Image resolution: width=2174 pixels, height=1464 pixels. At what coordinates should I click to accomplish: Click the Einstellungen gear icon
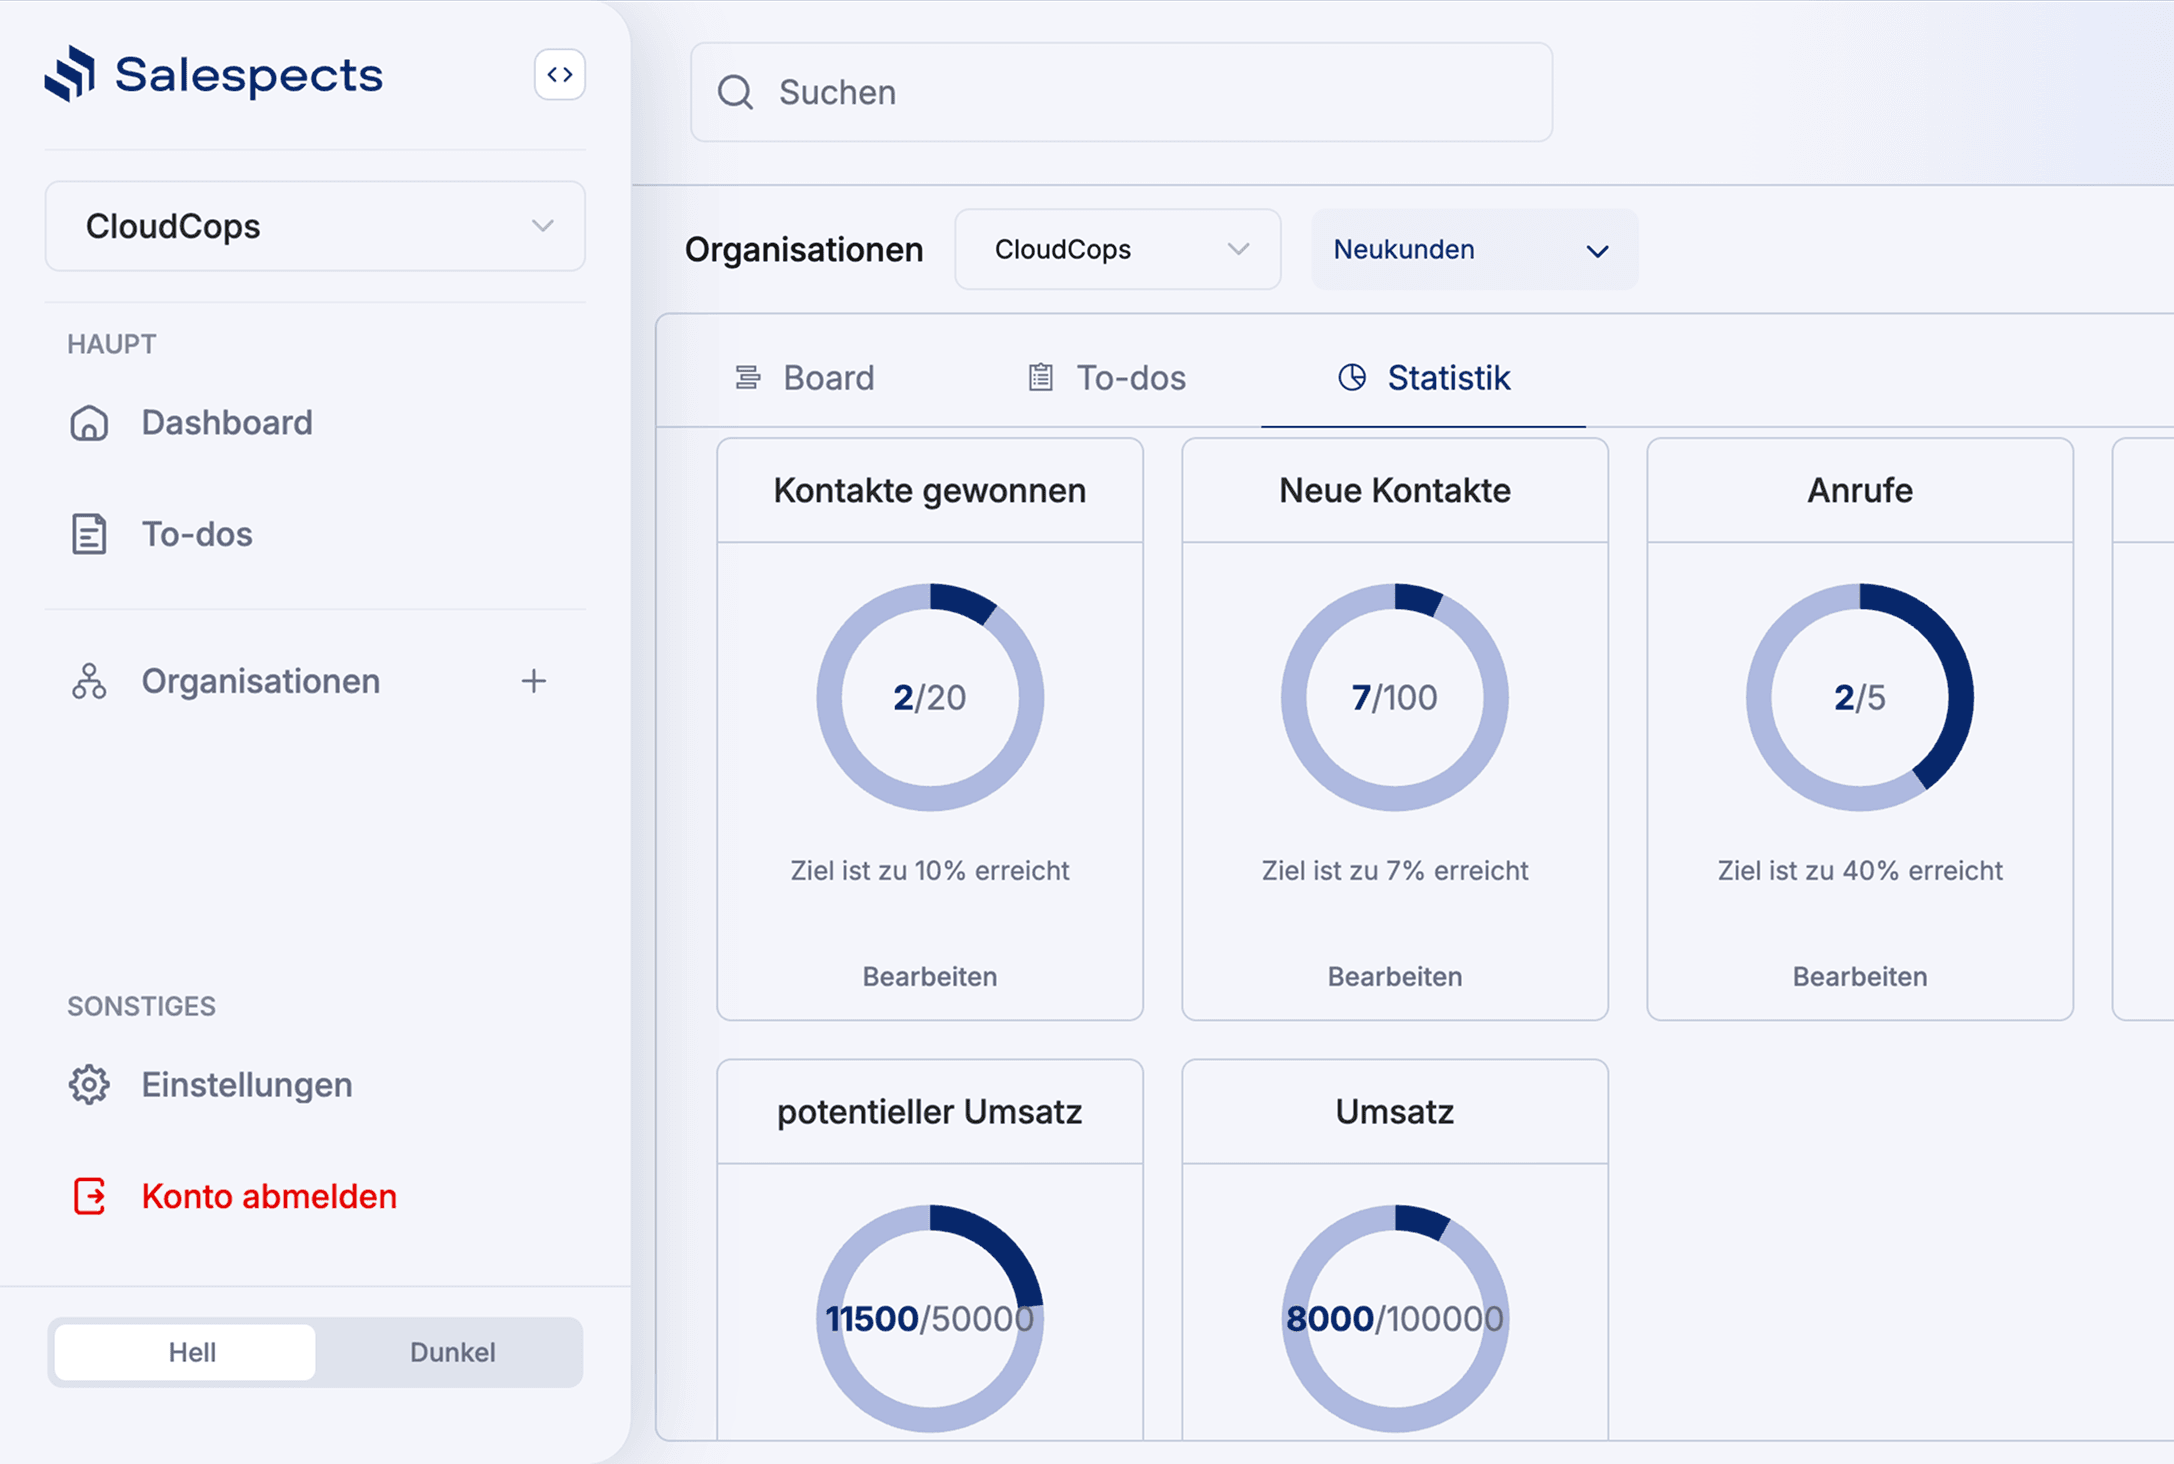click(x=89, y=1085)
